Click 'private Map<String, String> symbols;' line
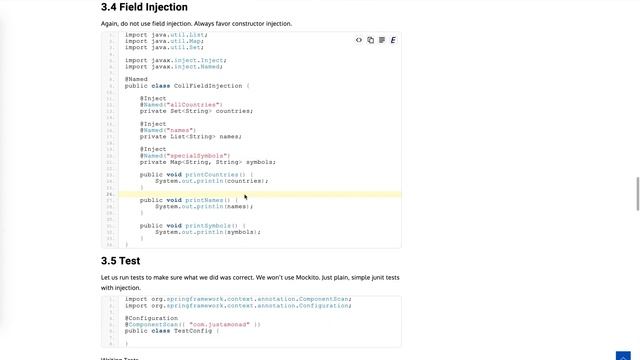This screenshot has height=360, width=640. [x=208, y=162]
